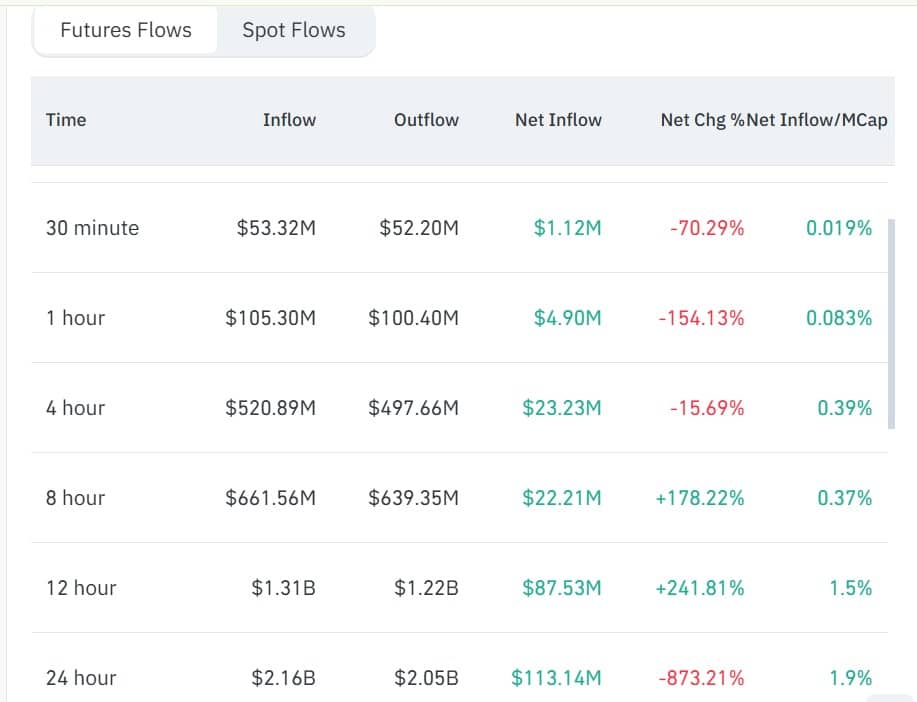Image resolution: width=917 pixels, height=702 pixels.
Task: Select the 12 hour row
Action: (x=81, y=588)
